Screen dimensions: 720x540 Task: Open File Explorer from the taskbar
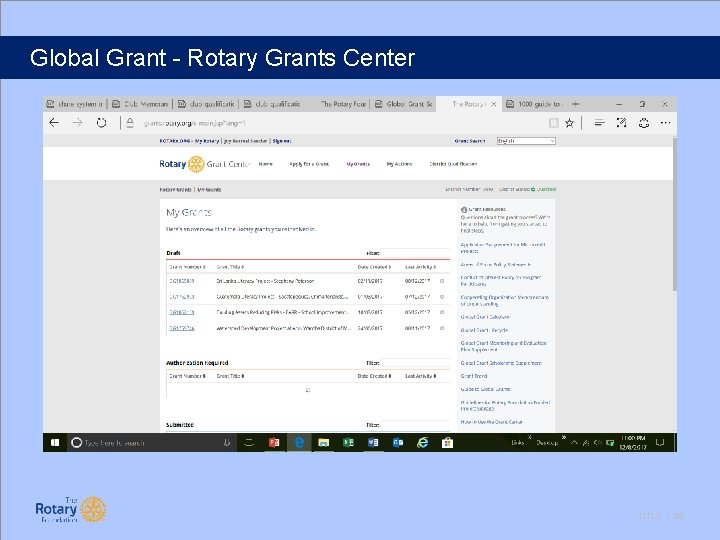coord(324,443)
